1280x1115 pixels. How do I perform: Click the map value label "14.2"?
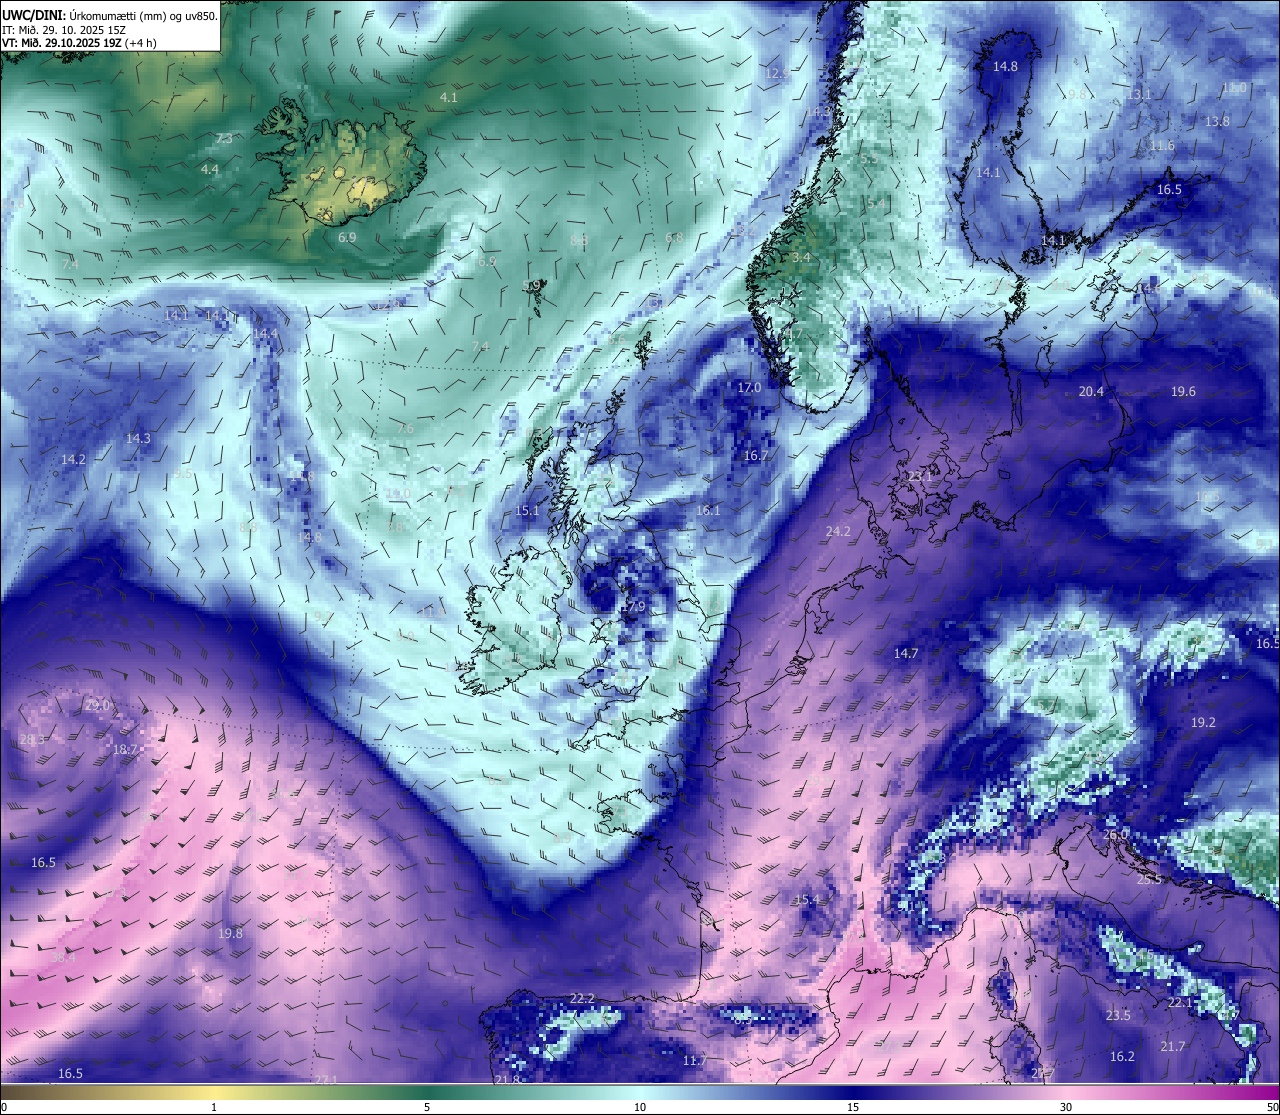click(x=73, y=459)
